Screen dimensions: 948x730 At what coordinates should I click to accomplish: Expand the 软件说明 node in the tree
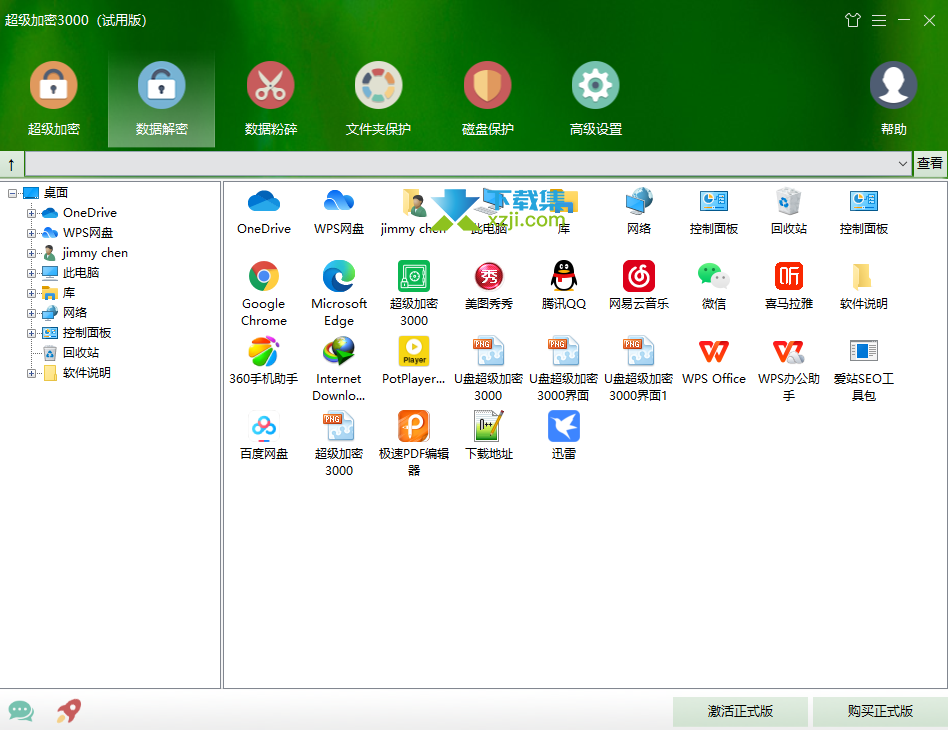pos(31,373)
